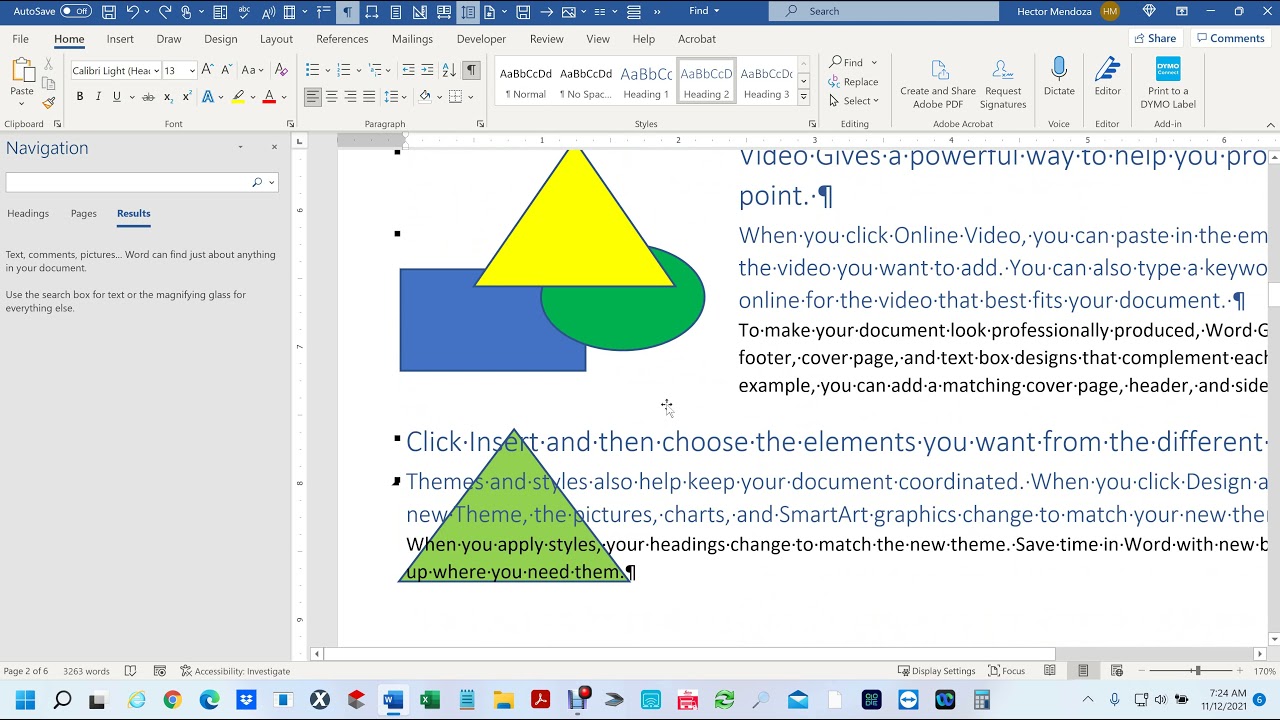Open the Layout tab
This screenshot has width=1280, height=720.
point(276,39)
